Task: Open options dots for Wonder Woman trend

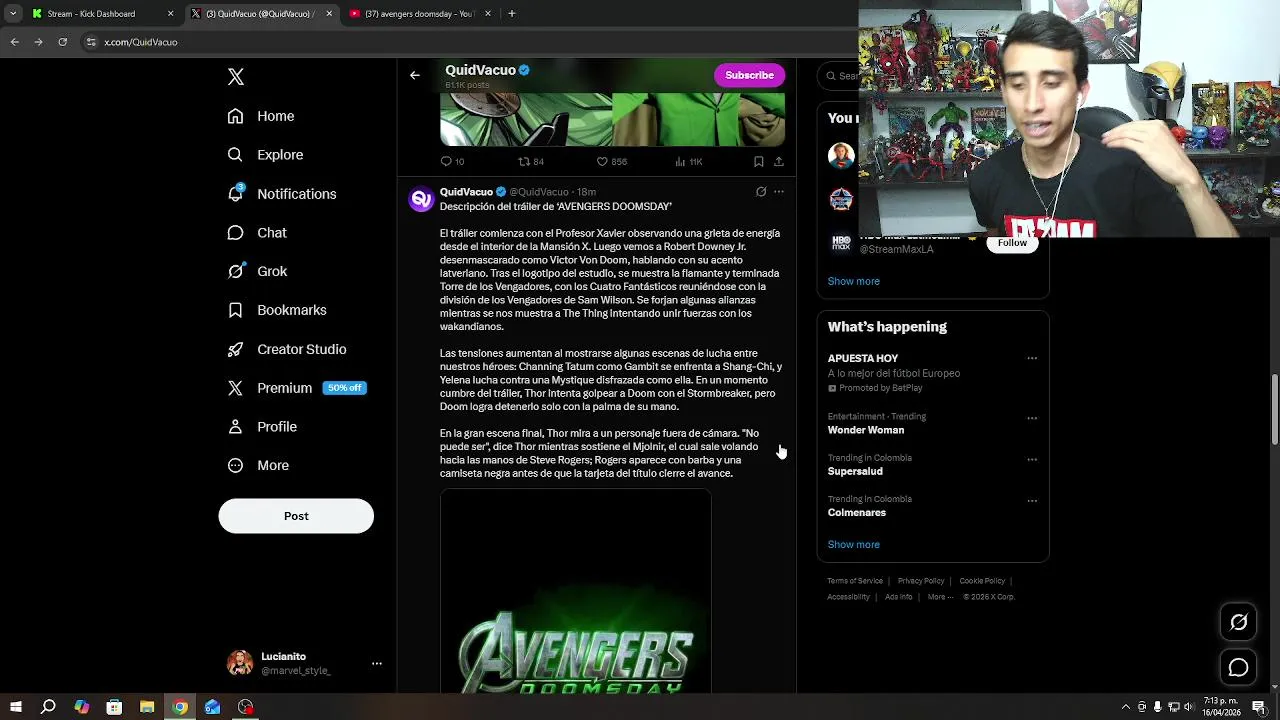Action: click(x=1032, y=418)
